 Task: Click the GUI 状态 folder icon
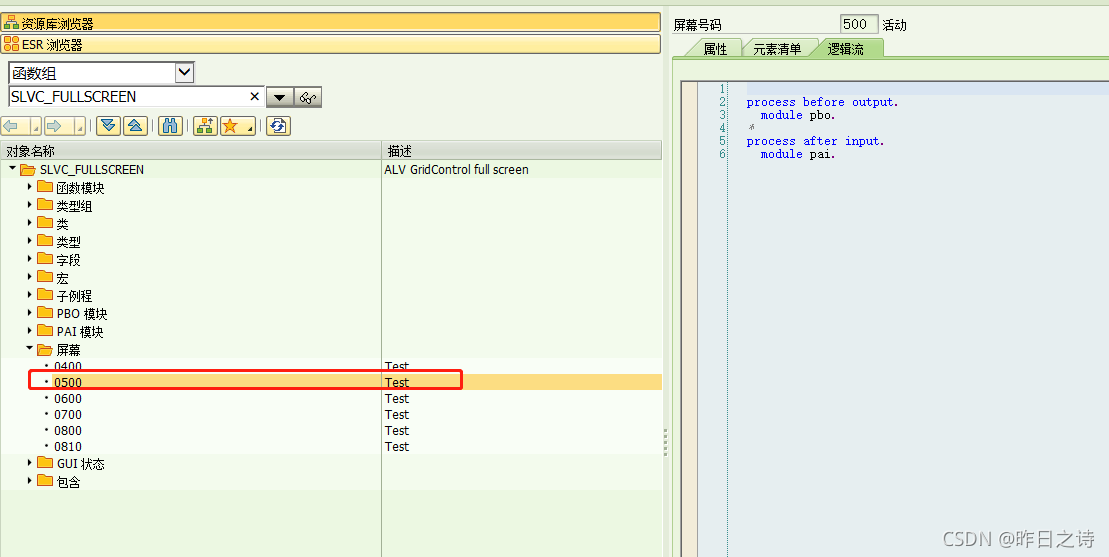[x=45, y=463]
